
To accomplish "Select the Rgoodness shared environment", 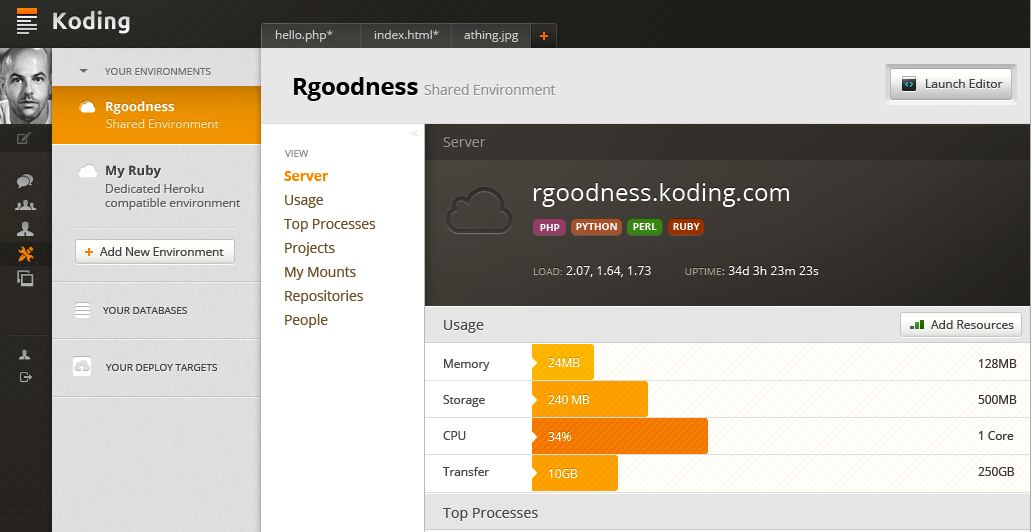I will (156, 115).
